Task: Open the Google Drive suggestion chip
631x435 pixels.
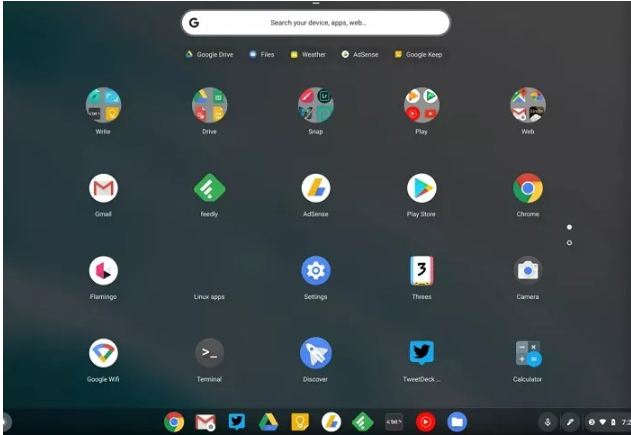Action: point(209,54)
